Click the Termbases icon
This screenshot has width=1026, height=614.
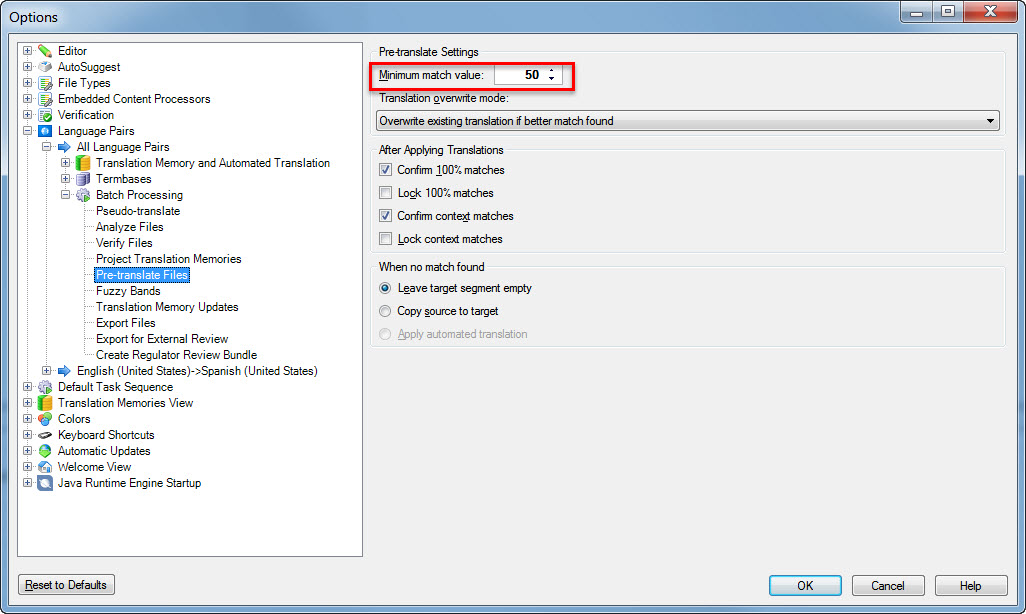(83, 179)
